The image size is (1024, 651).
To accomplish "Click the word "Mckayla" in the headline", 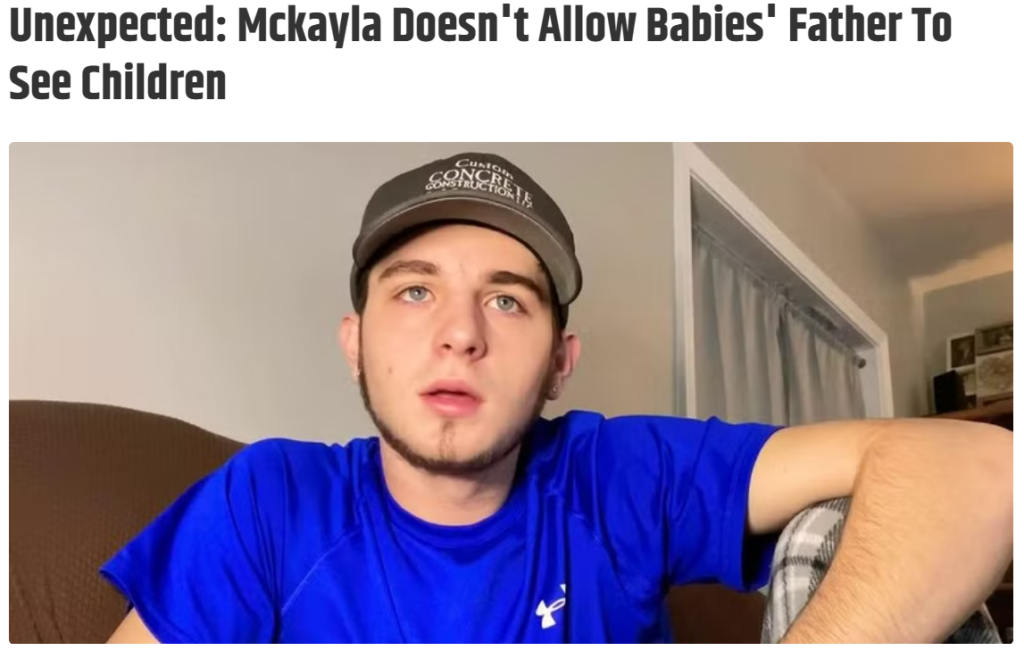I will tap(309, 25).
